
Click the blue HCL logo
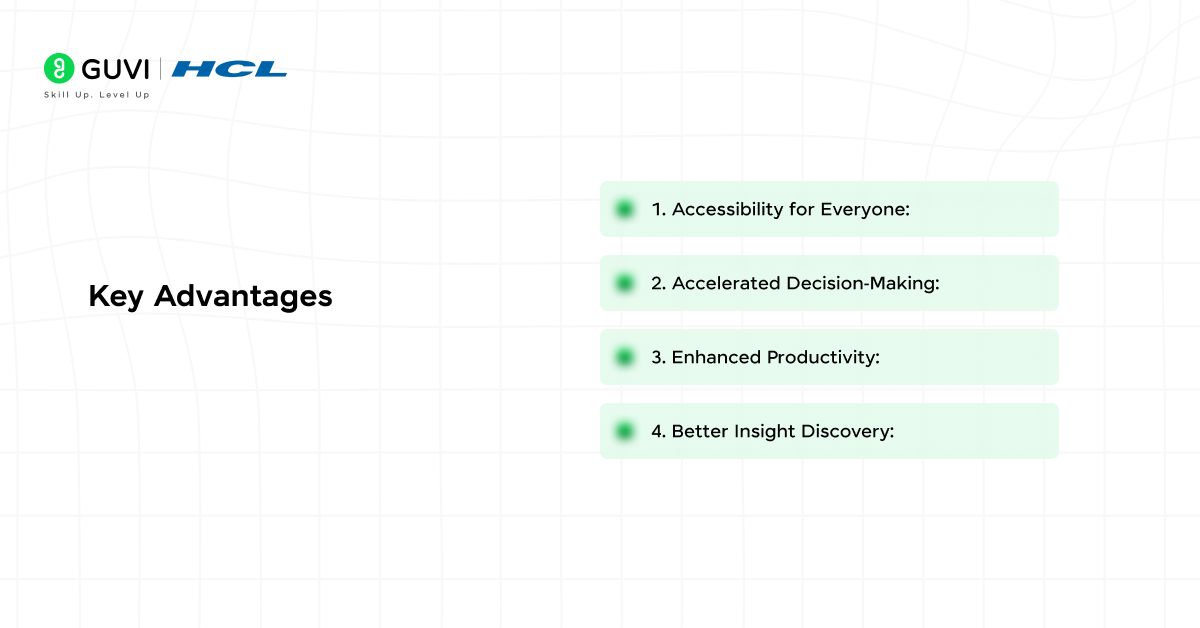[x=229, y=69]
